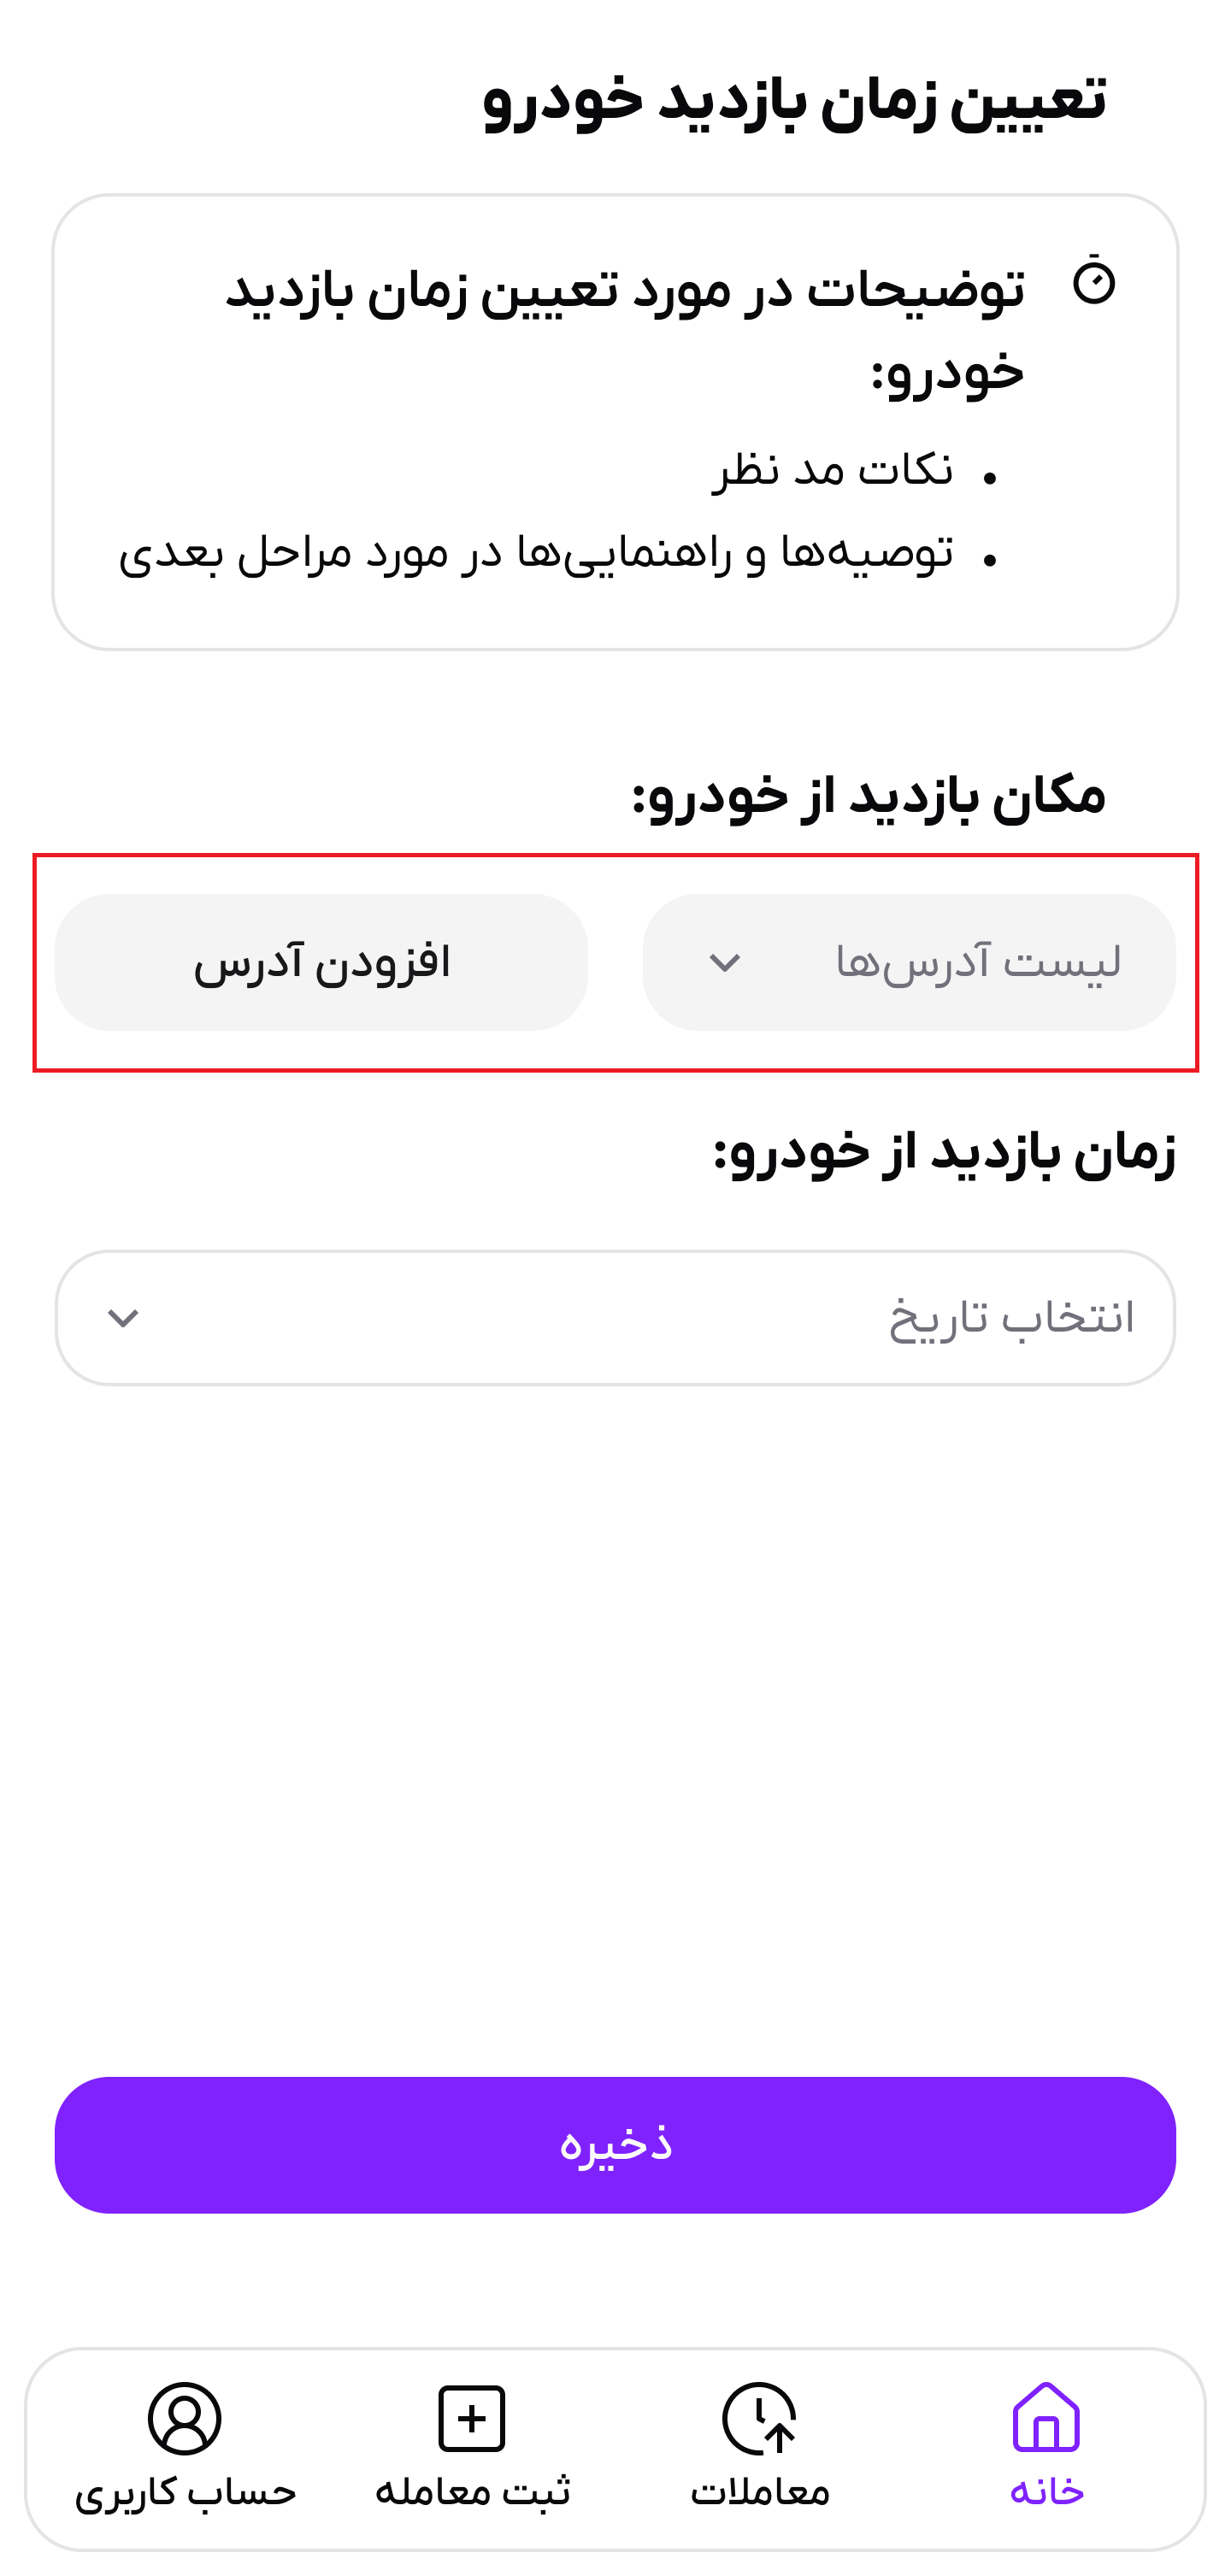Expand the انتخاب تاریخ date selector

pyautogui.click(x=615, y=1318)
